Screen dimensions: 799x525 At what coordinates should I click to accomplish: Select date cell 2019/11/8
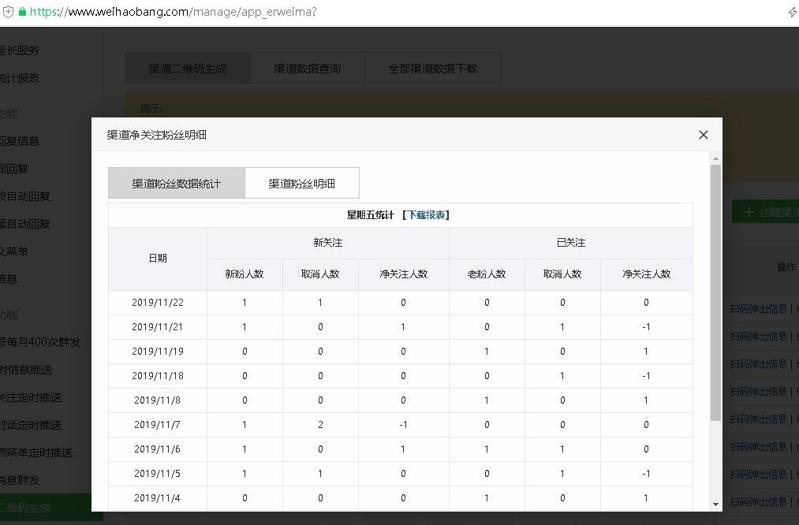click(x=157, y=401)
